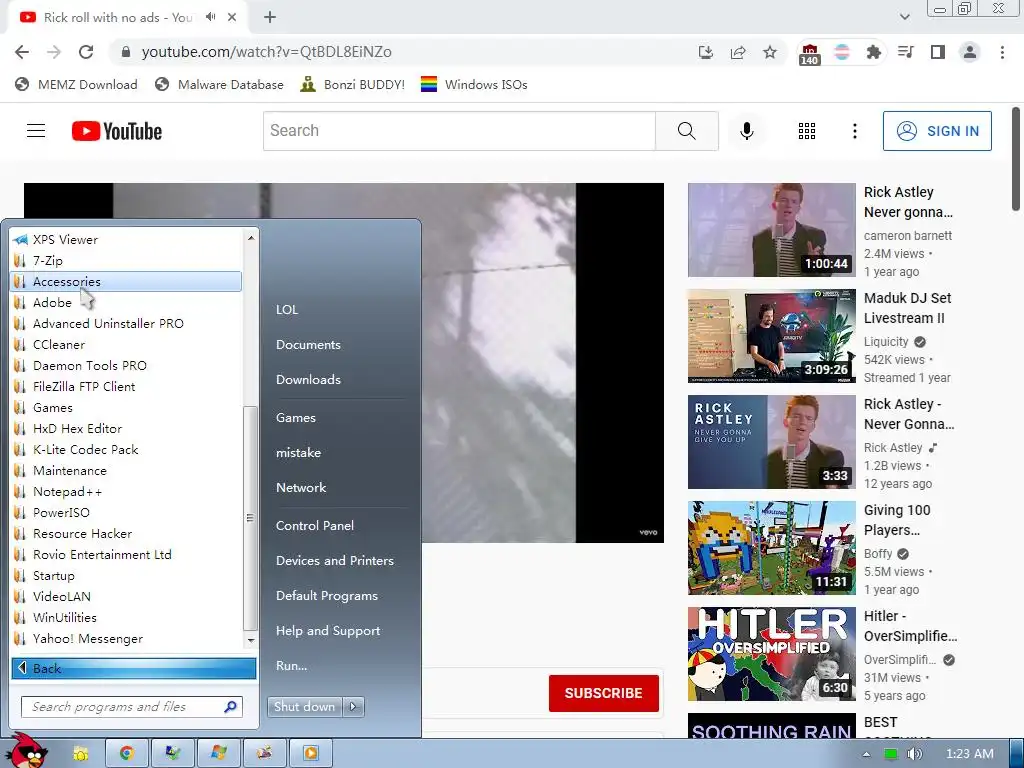Screen dimensions: 1024x768
Task: Click the Angry Birds Start button
Action: click(27, 750)
